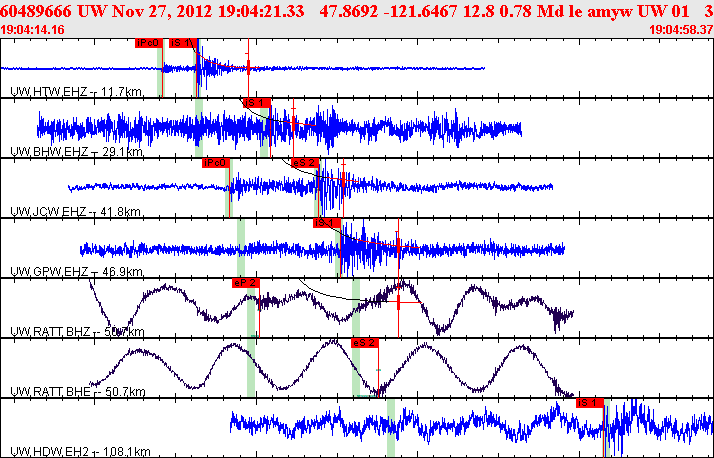Click the eS 2 pick flag on JCW trace
The width and height of the screenshot is (714, 458).
pos(305,163)
